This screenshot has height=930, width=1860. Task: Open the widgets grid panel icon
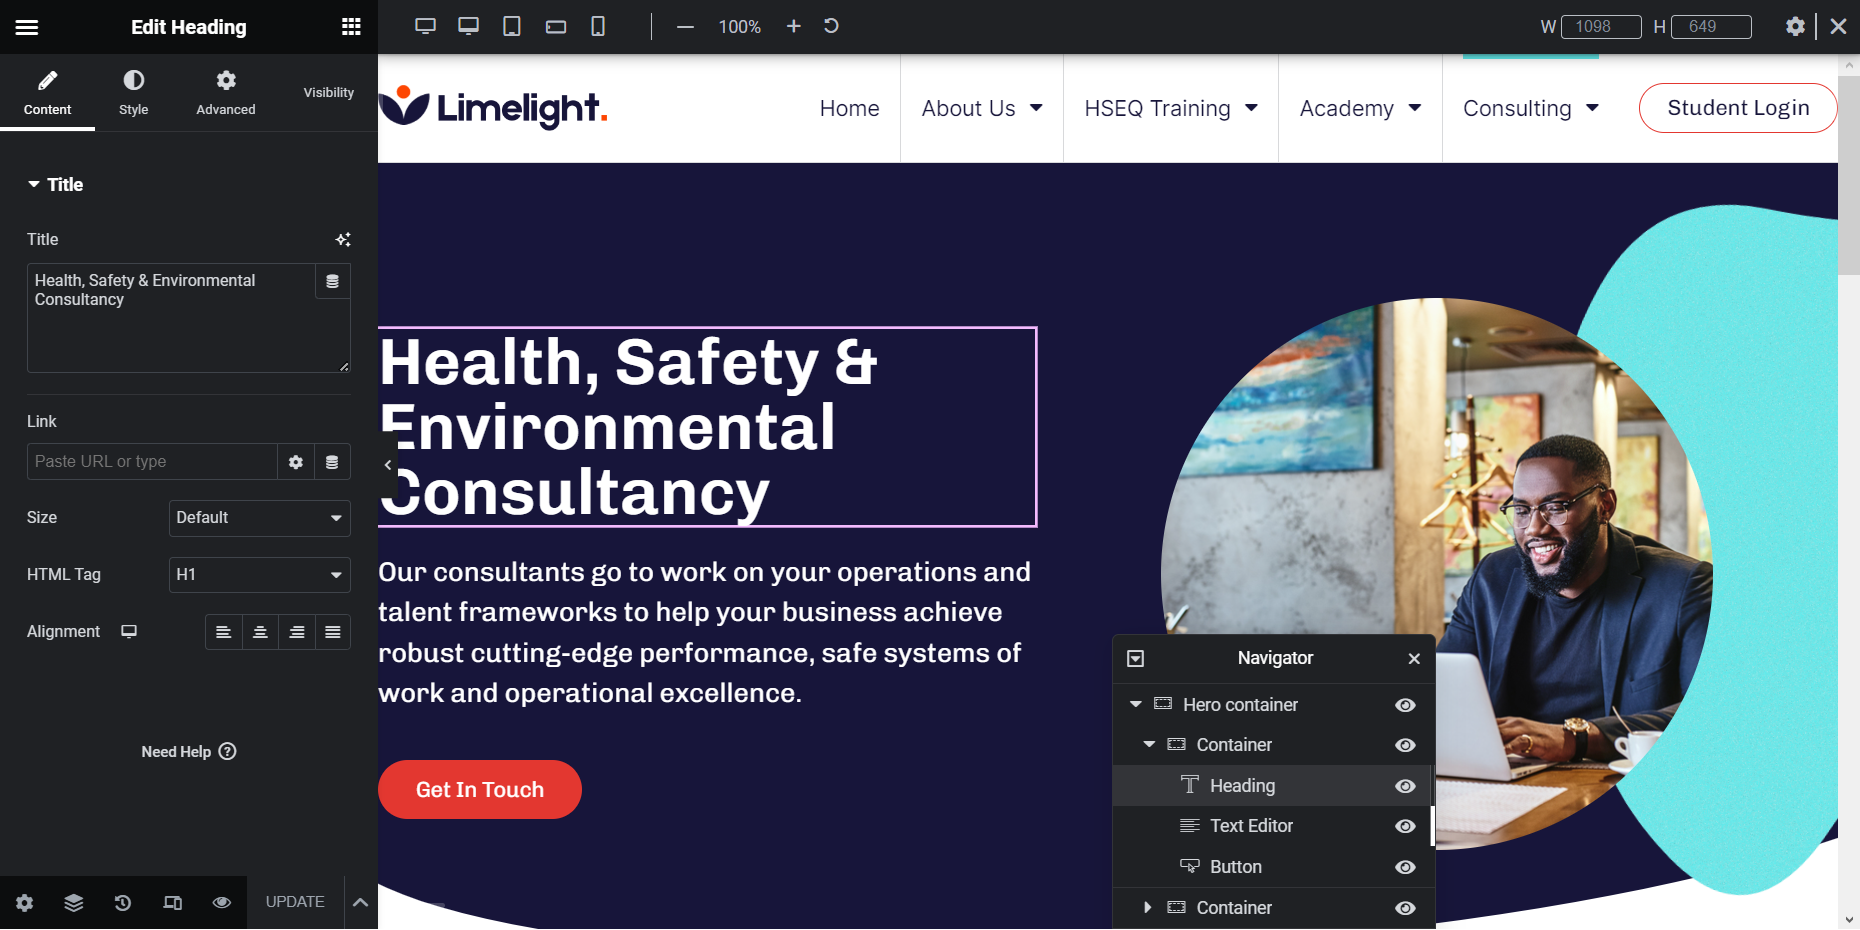pos(351,27)
